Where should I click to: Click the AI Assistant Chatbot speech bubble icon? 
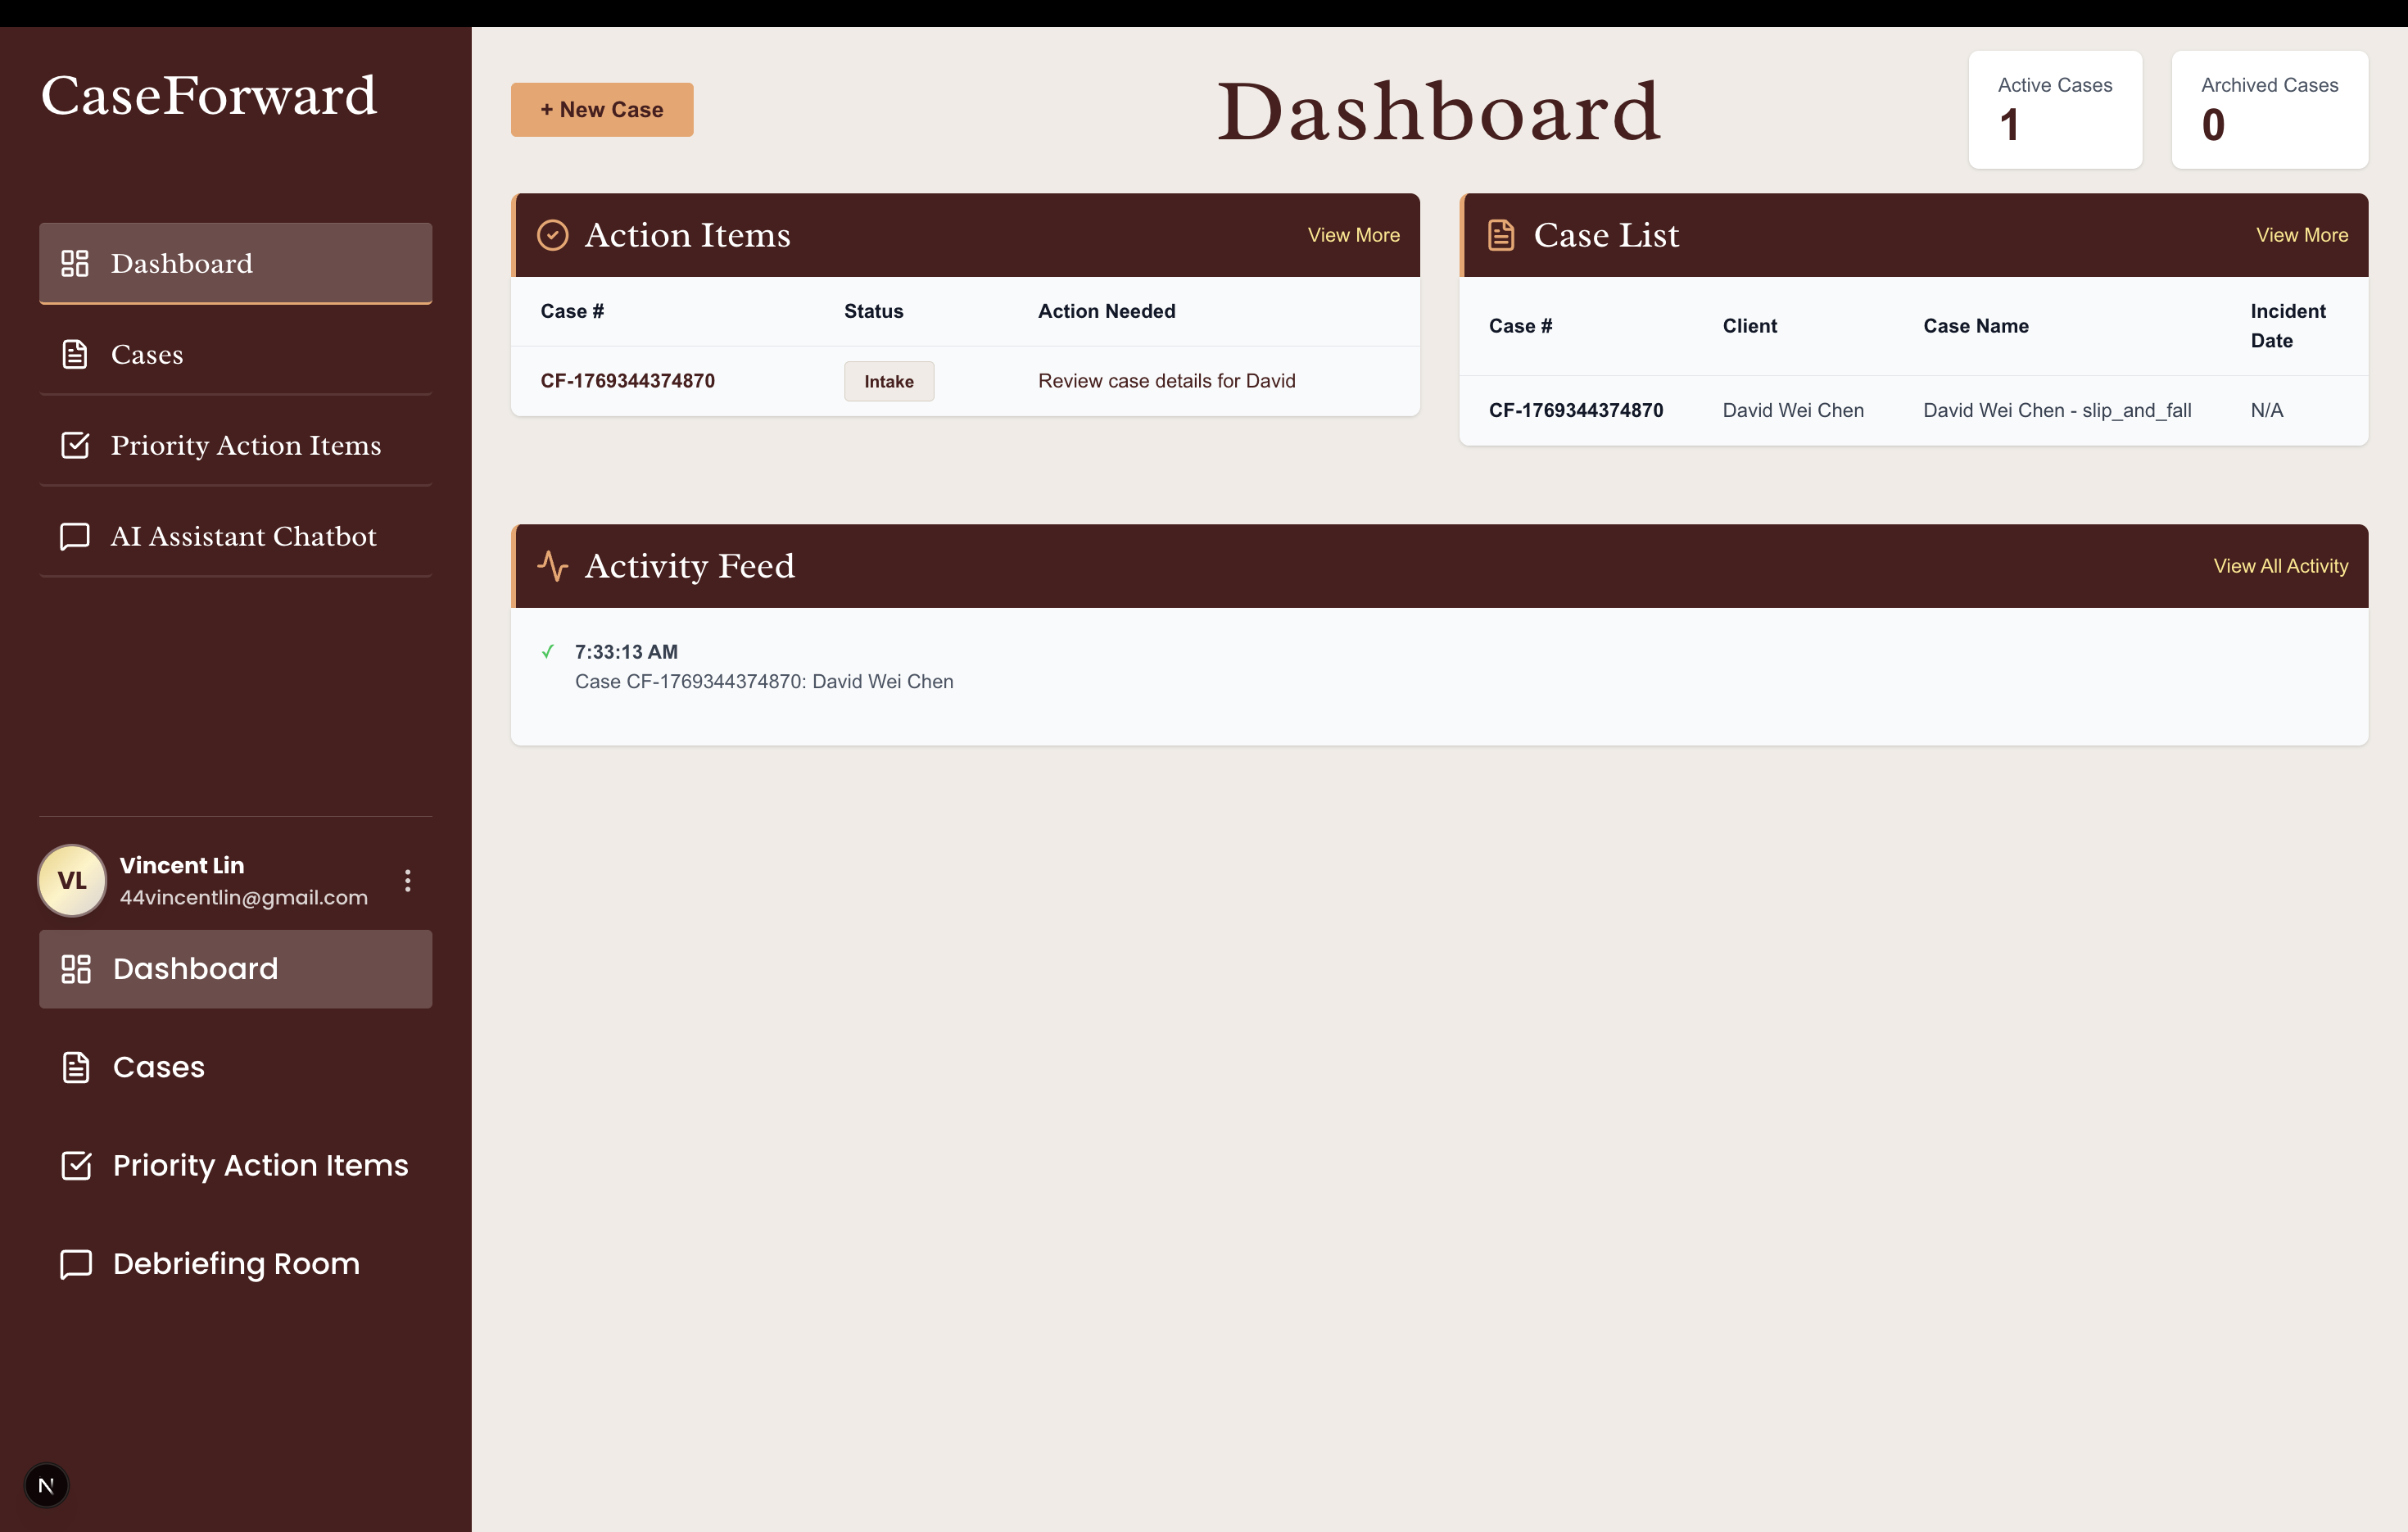[75, 536]
